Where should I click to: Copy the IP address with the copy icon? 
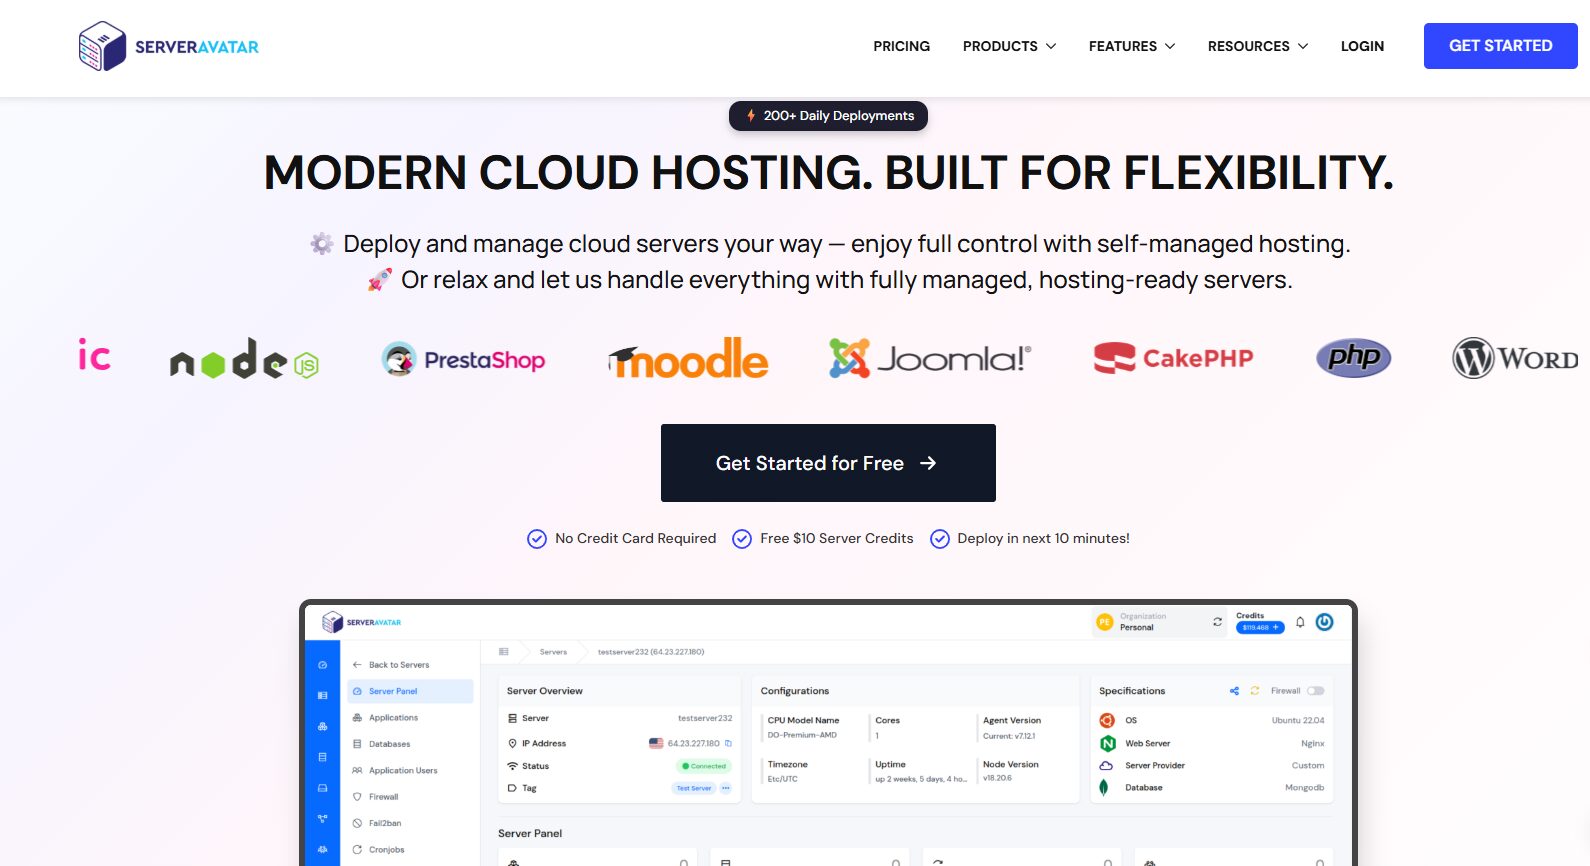728,743
